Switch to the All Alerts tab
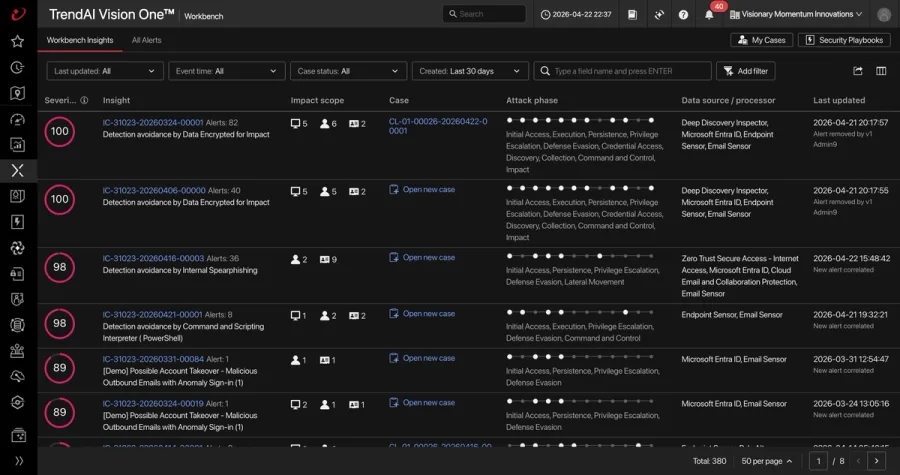Viewport: 900px width, 475px height. [x=146, y=40]
